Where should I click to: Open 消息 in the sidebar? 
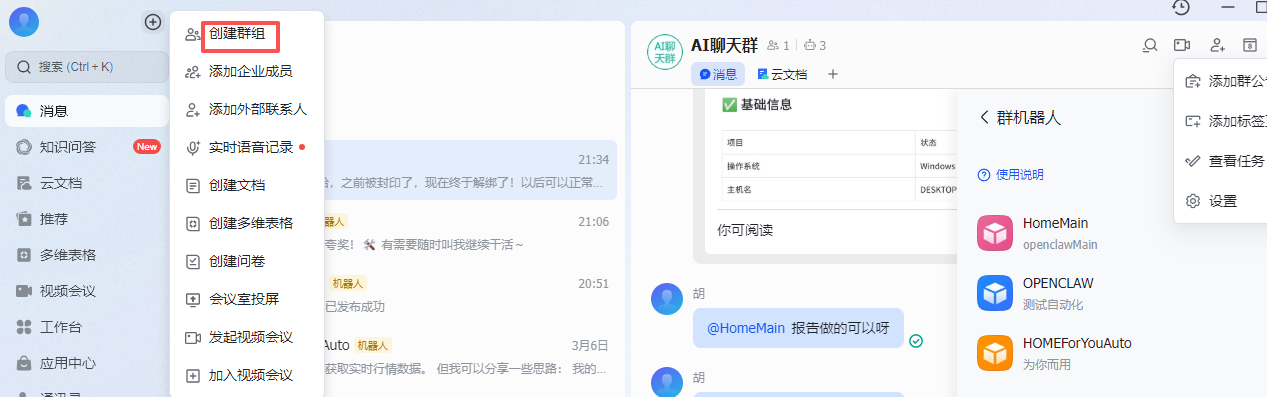coord(87,111)
